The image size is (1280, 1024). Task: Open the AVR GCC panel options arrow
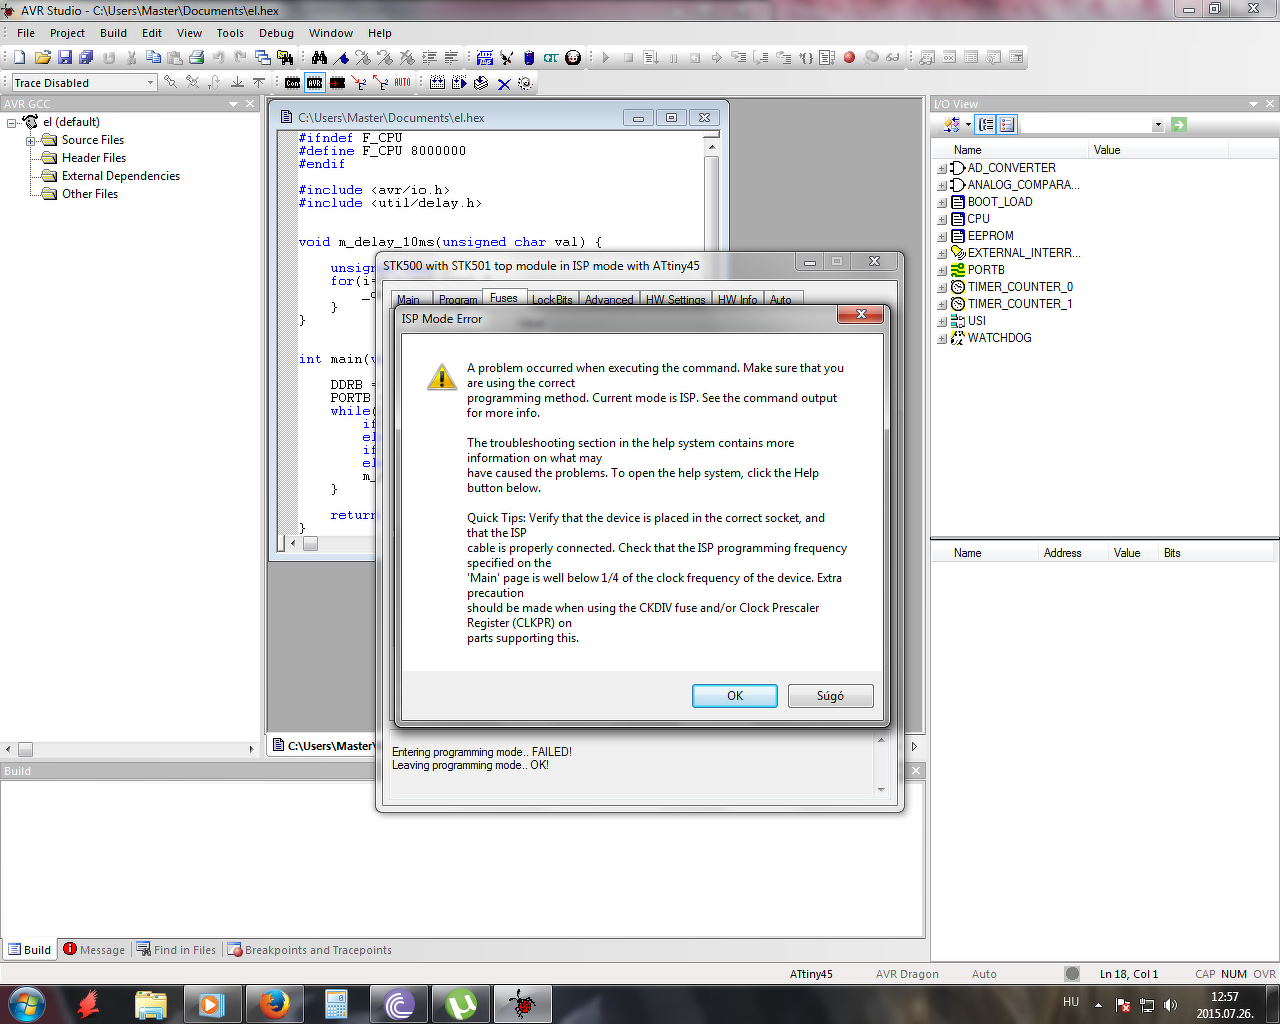click(x=234, y=104)
